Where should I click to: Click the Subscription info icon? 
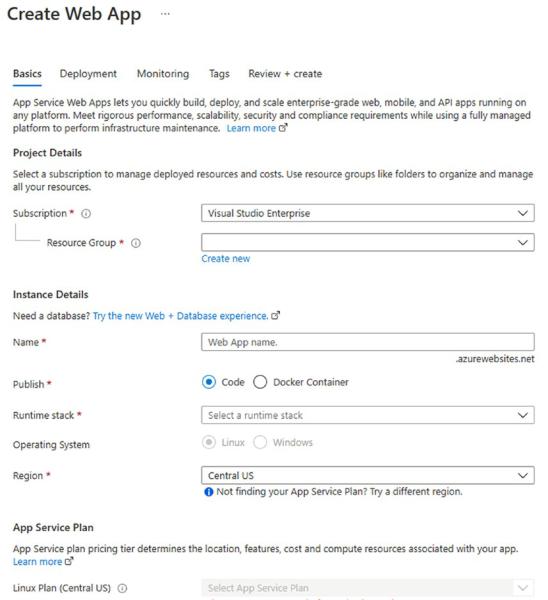pyautogui.click(x=86, y=214)
